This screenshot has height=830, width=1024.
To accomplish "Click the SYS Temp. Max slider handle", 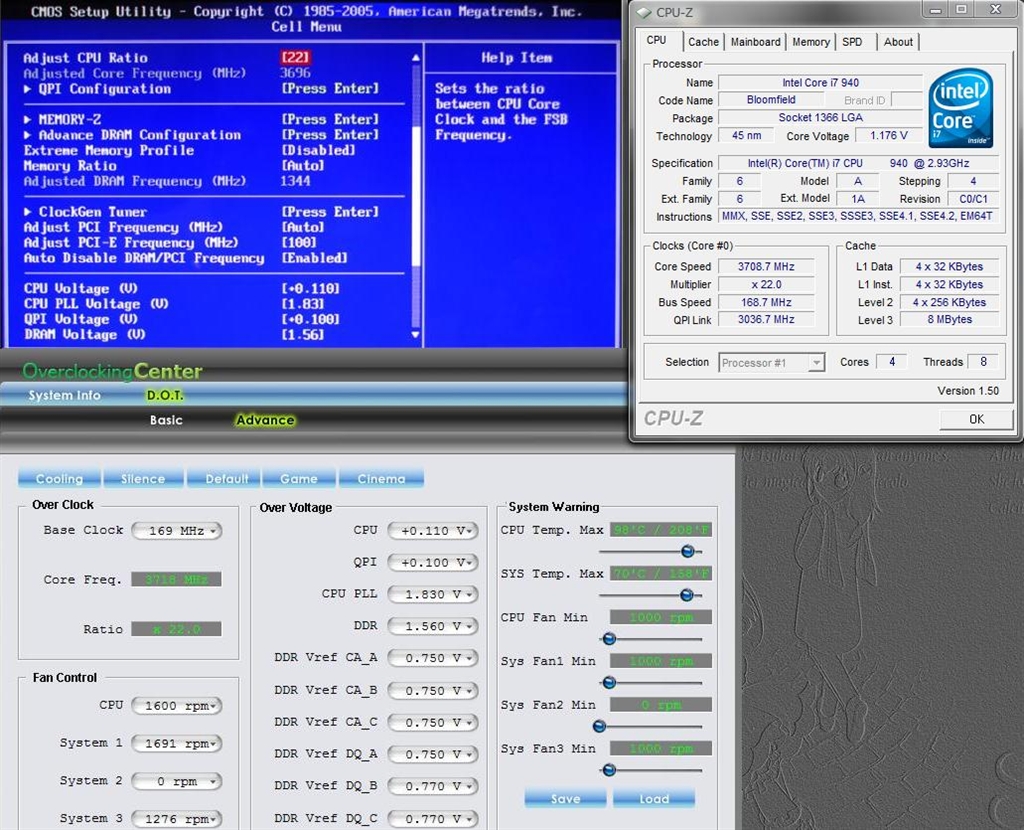I will click(x=686, y=595).
